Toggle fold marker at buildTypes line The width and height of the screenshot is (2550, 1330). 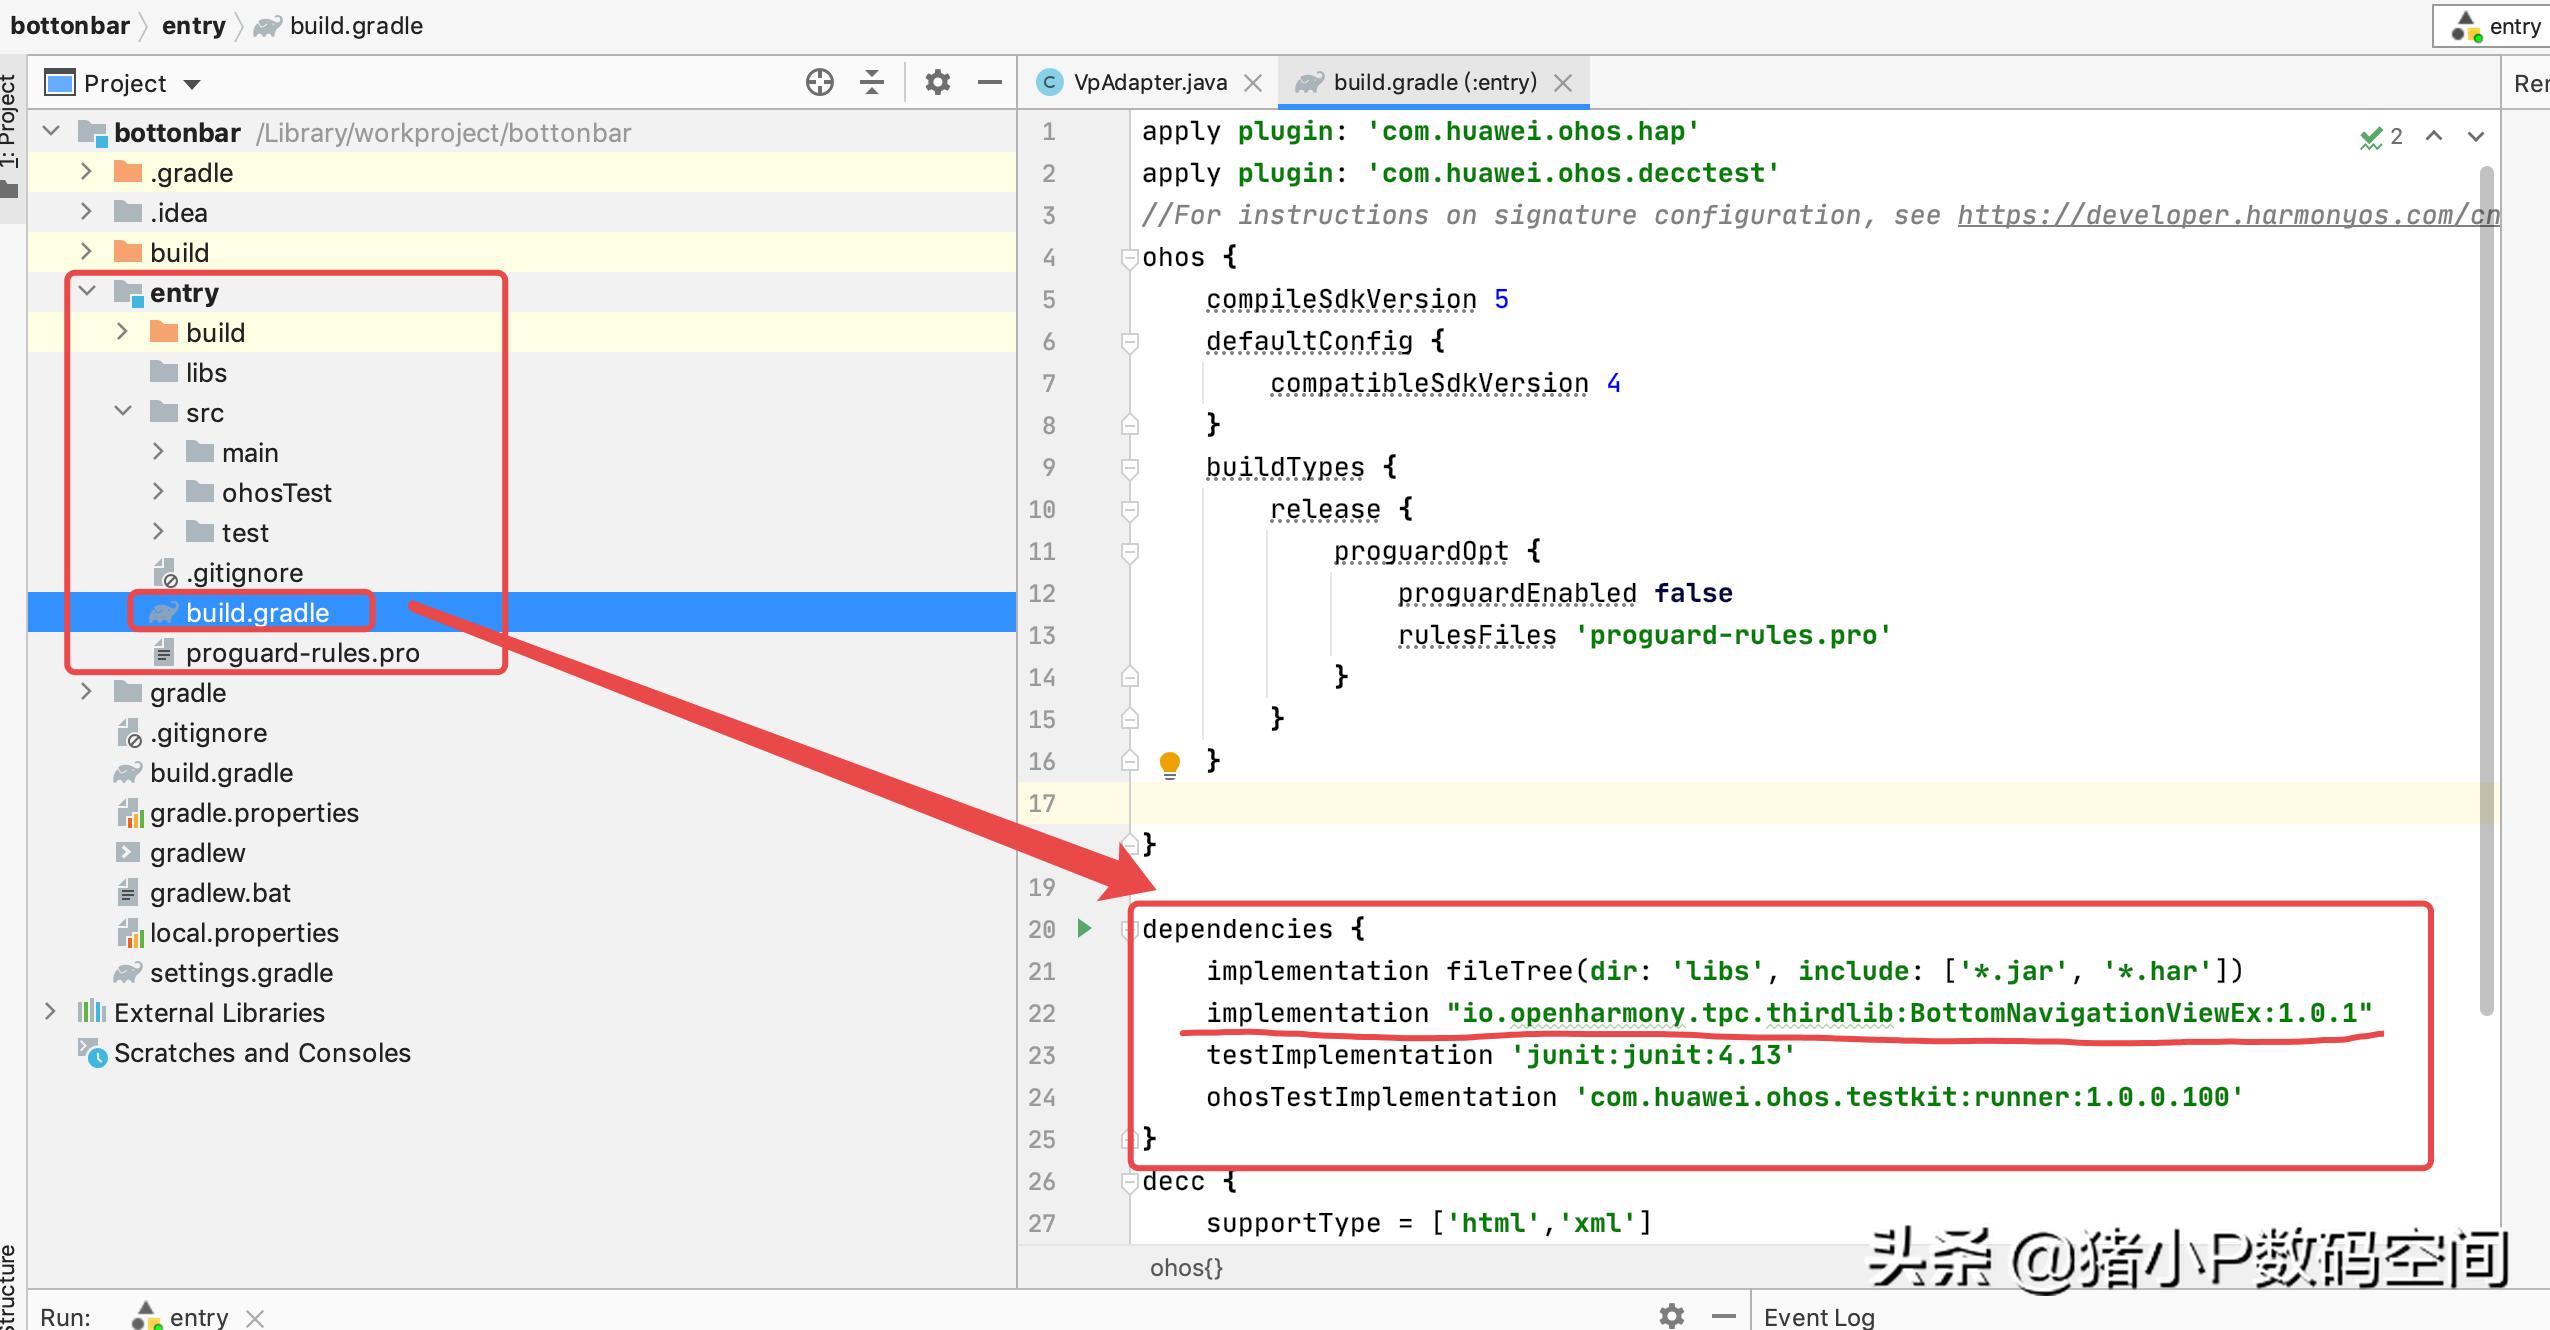pos(1130,467)
